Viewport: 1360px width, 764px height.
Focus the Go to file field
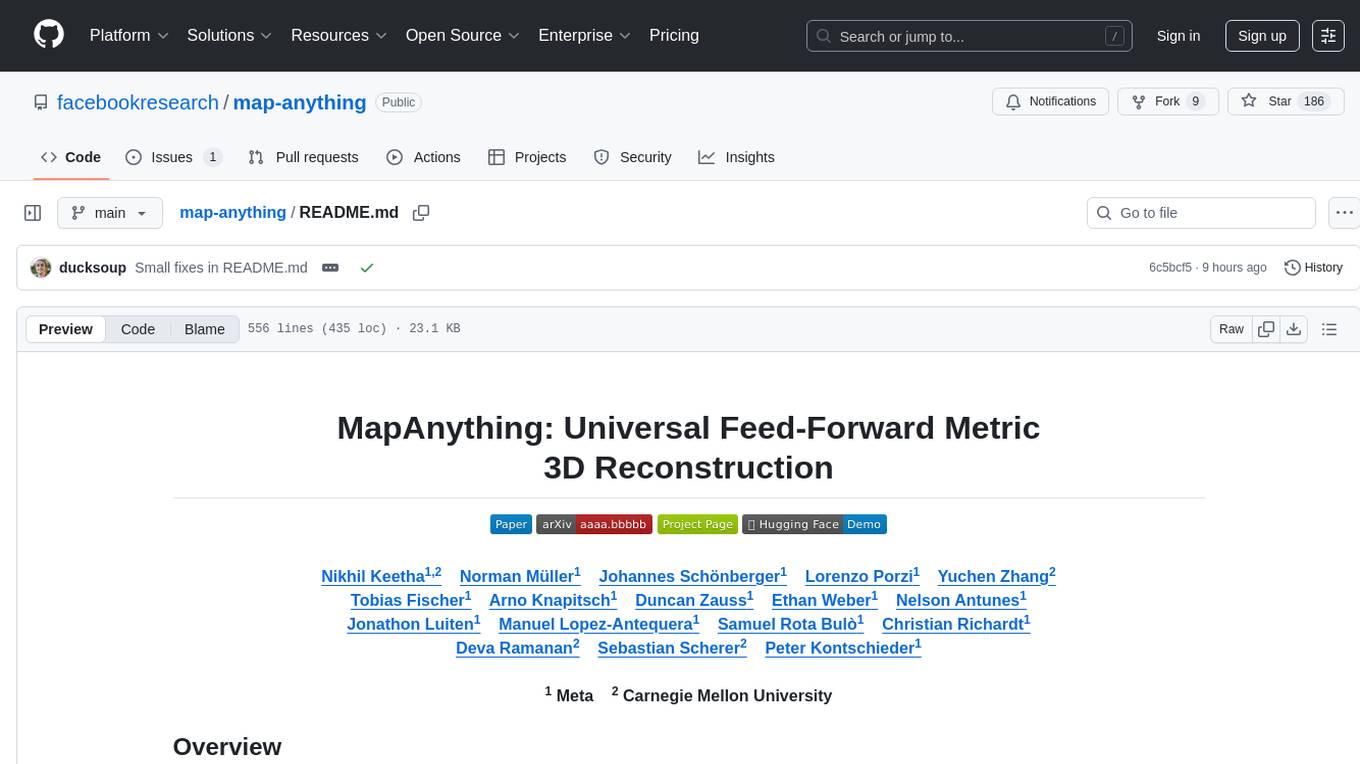pyautogui.click(x=1201, y=213)
